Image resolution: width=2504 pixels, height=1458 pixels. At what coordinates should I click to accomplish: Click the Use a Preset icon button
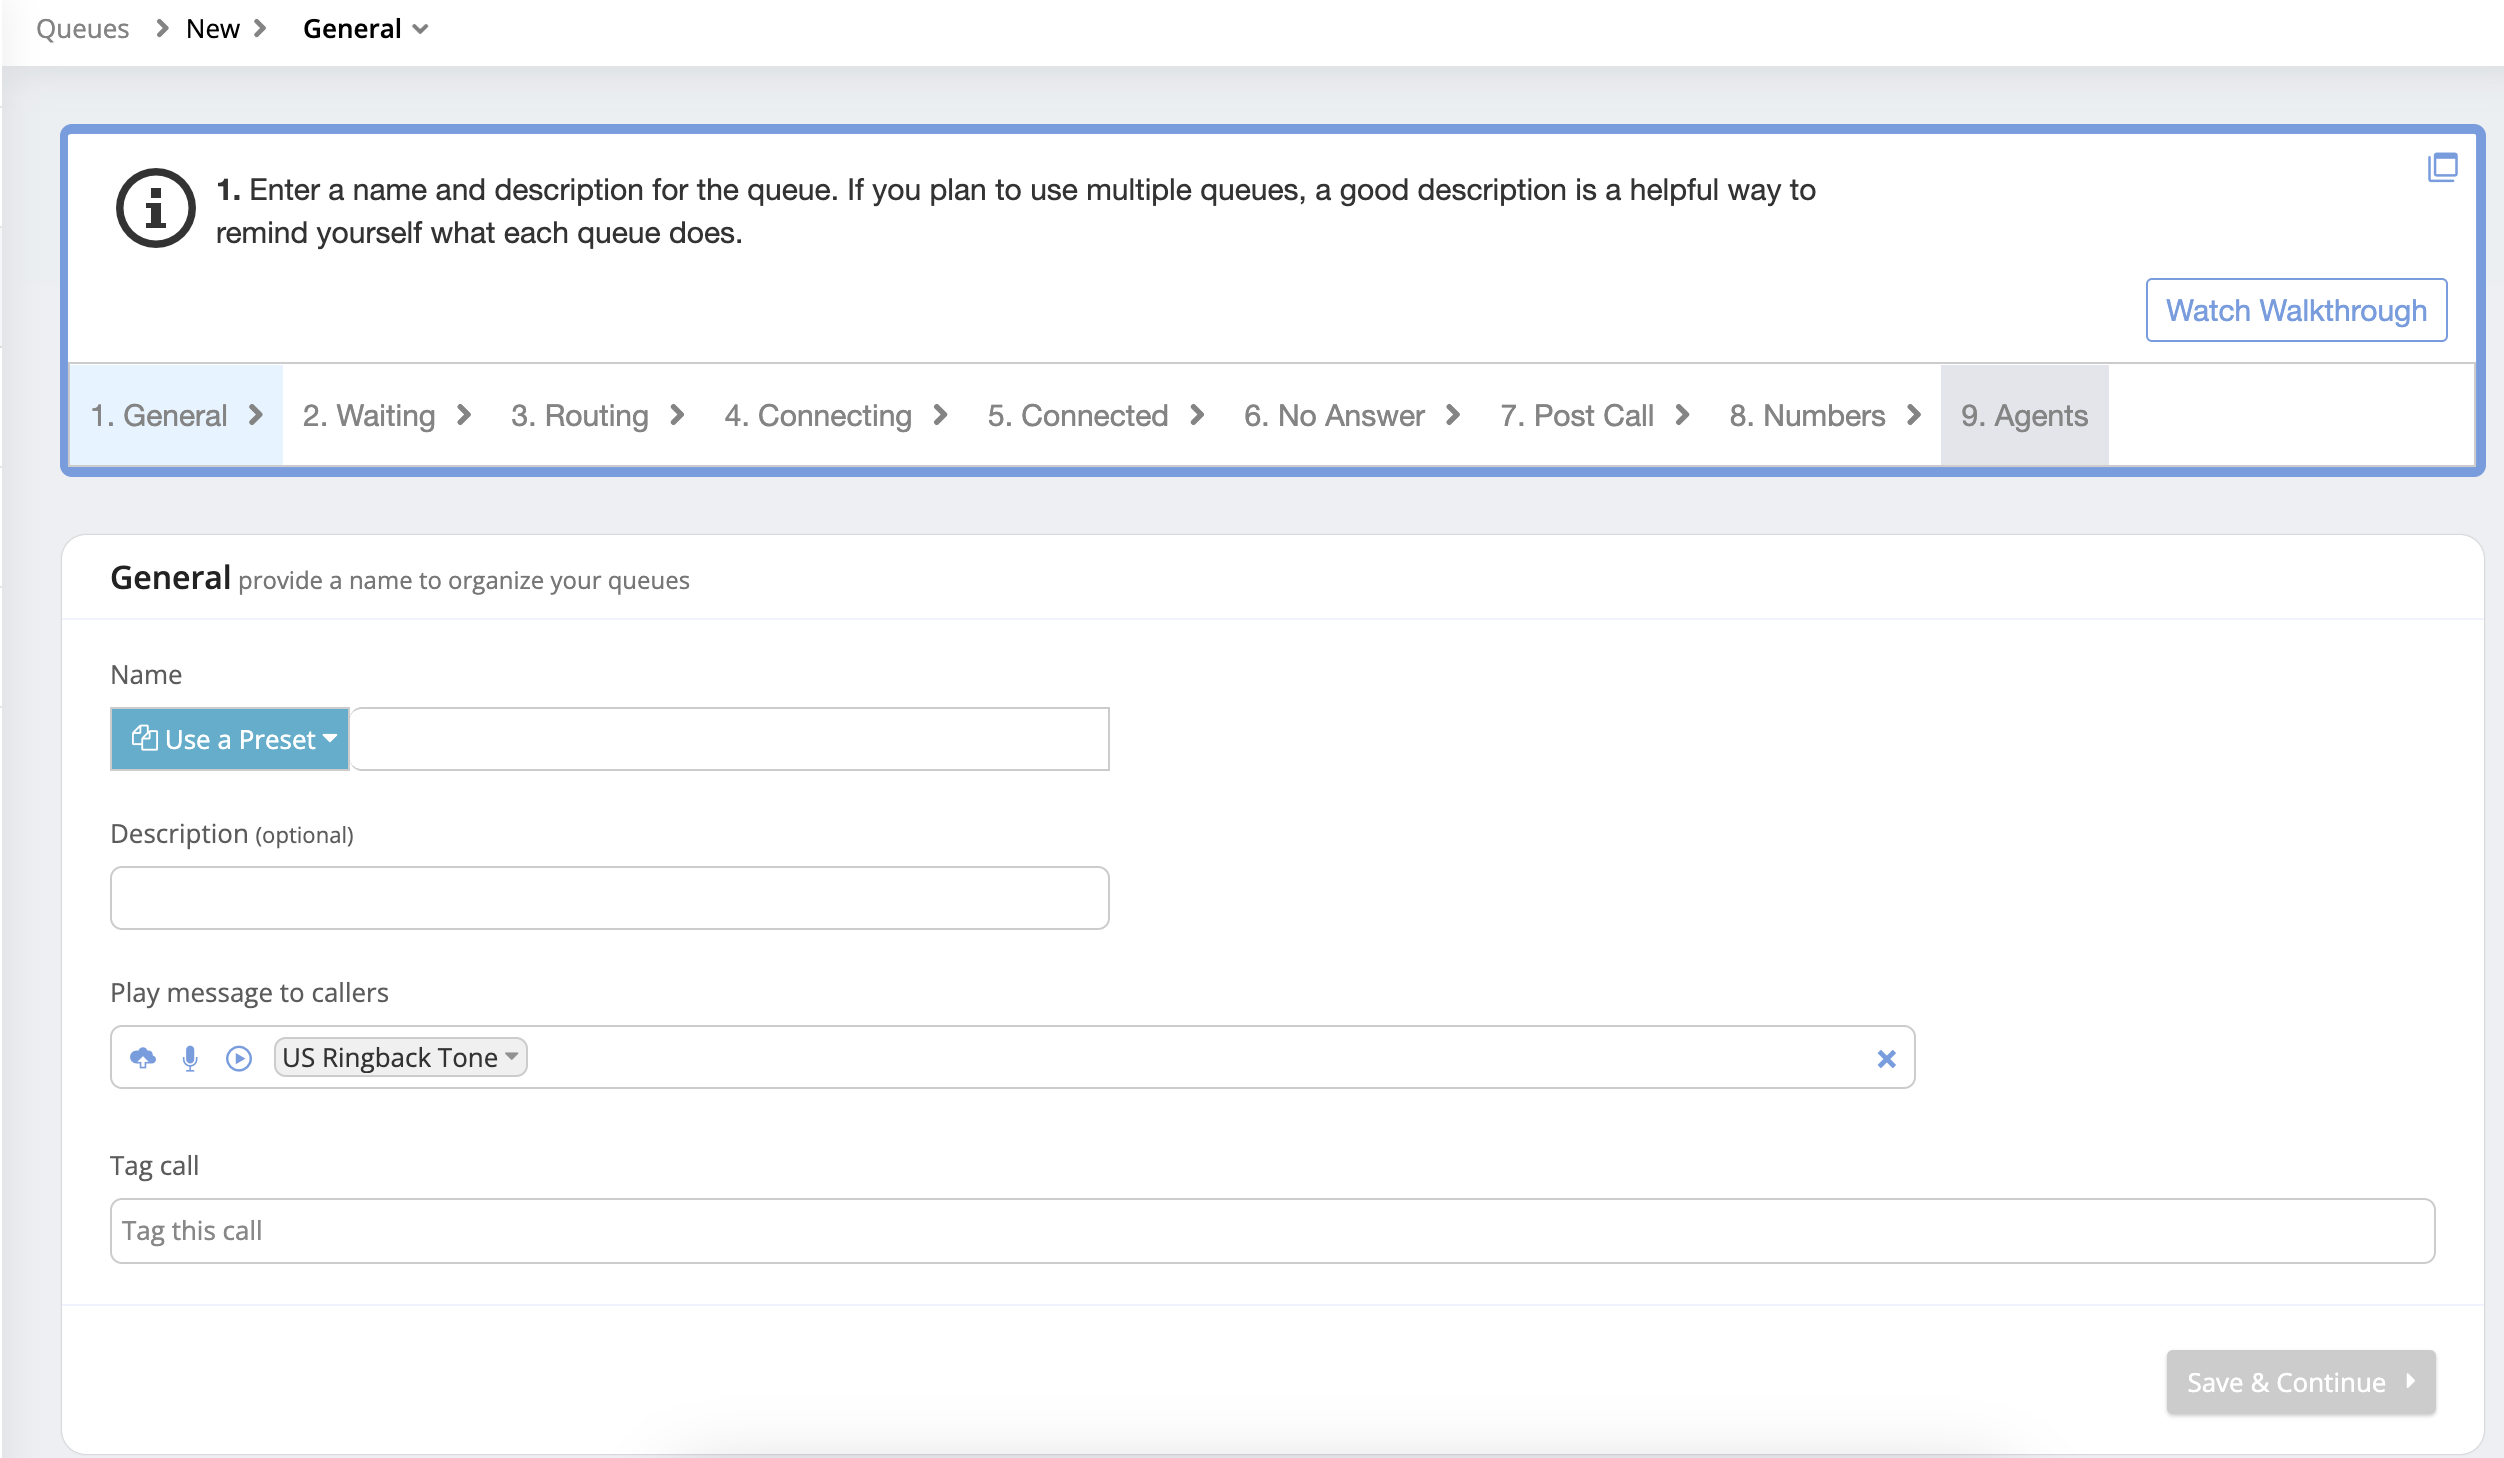point(146,739)
